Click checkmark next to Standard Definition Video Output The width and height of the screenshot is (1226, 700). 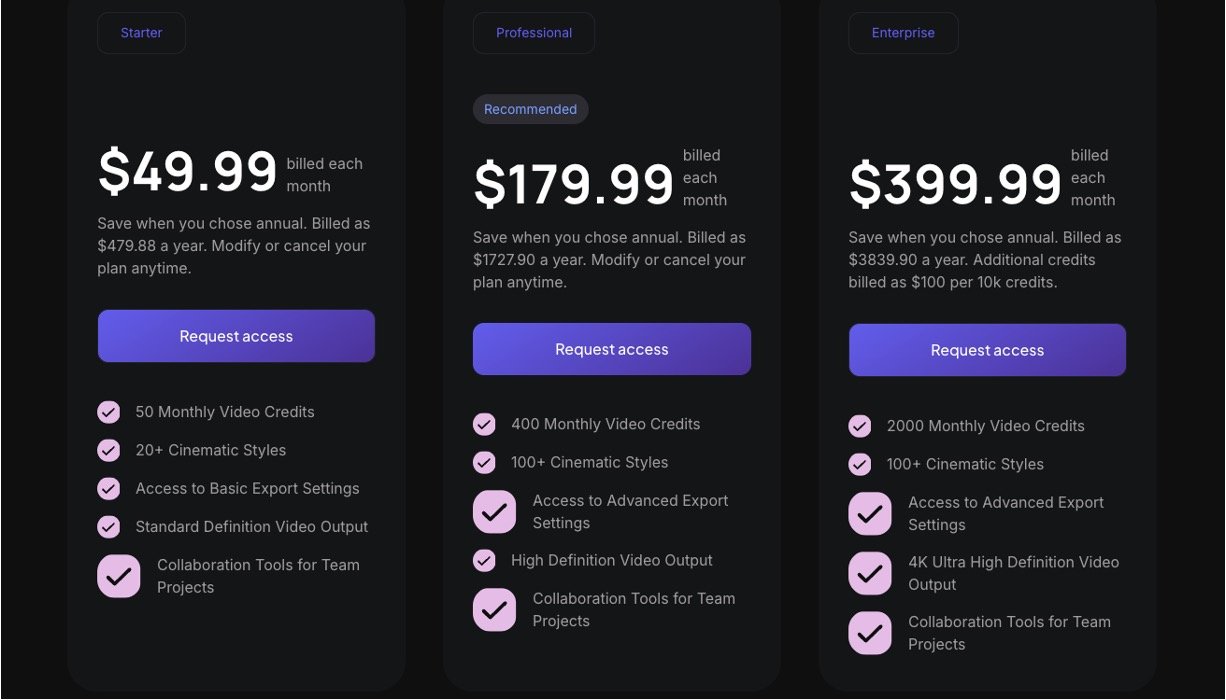[109, 526]
